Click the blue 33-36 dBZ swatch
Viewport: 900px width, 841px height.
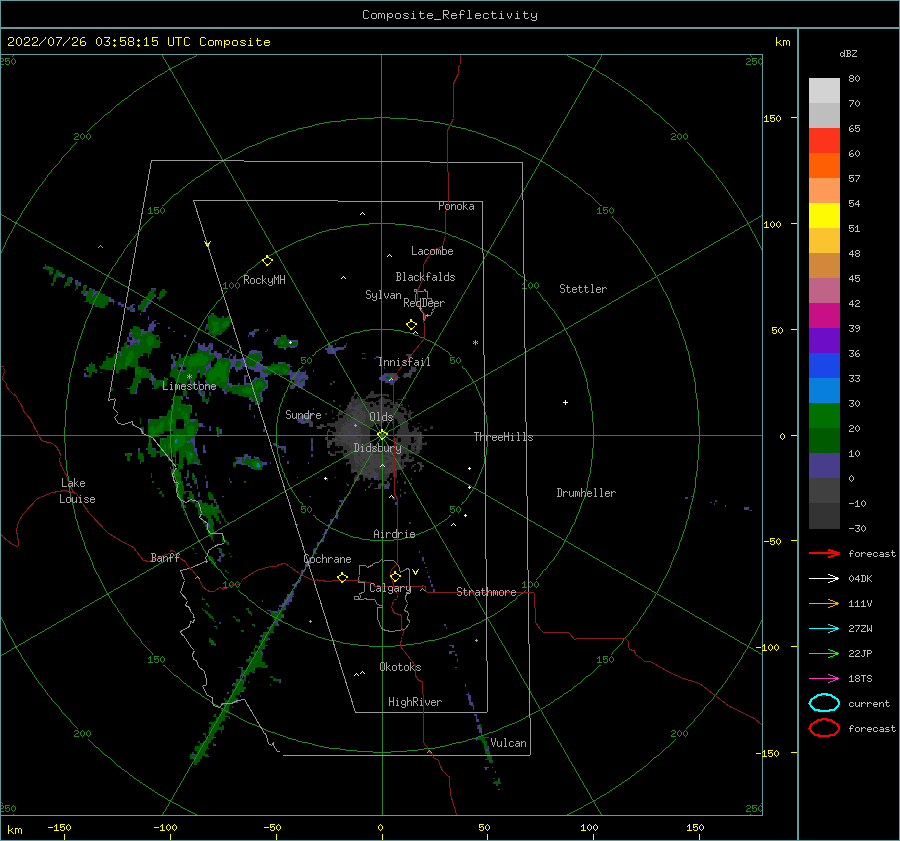(824, 365)
